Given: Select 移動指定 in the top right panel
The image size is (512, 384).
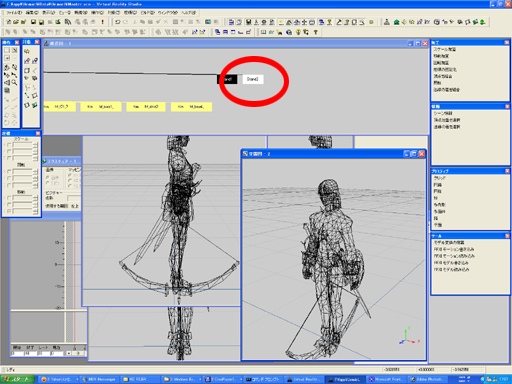Looking at the screenshot, I should (441, 56).
